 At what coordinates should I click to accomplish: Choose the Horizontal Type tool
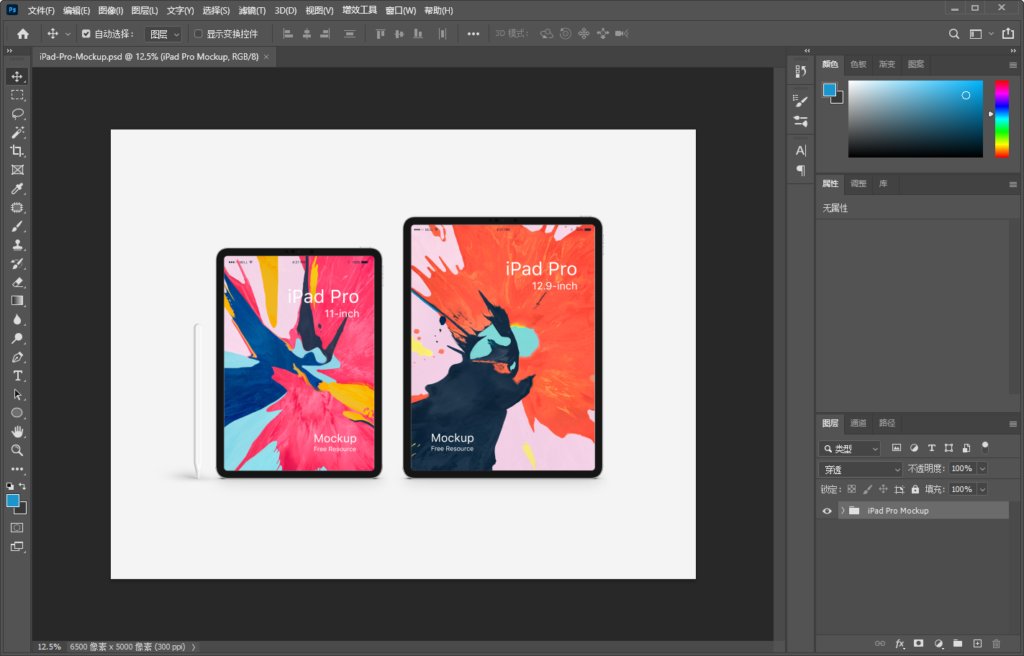pyautogui.click(x=17, y=376)
